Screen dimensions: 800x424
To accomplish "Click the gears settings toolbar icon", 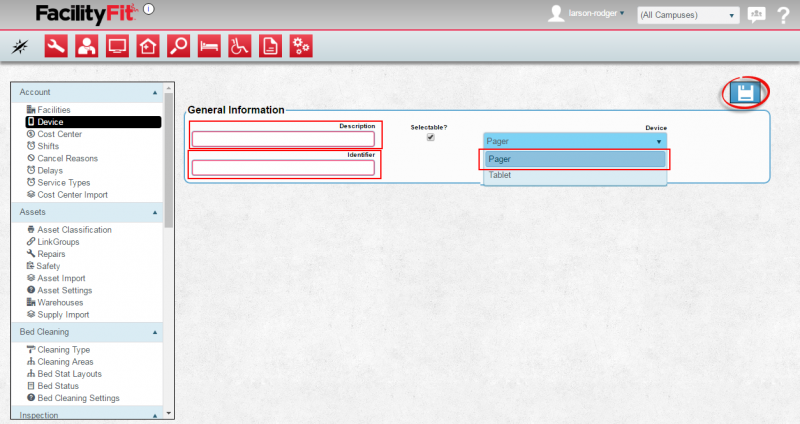I will tap(300, 45).
